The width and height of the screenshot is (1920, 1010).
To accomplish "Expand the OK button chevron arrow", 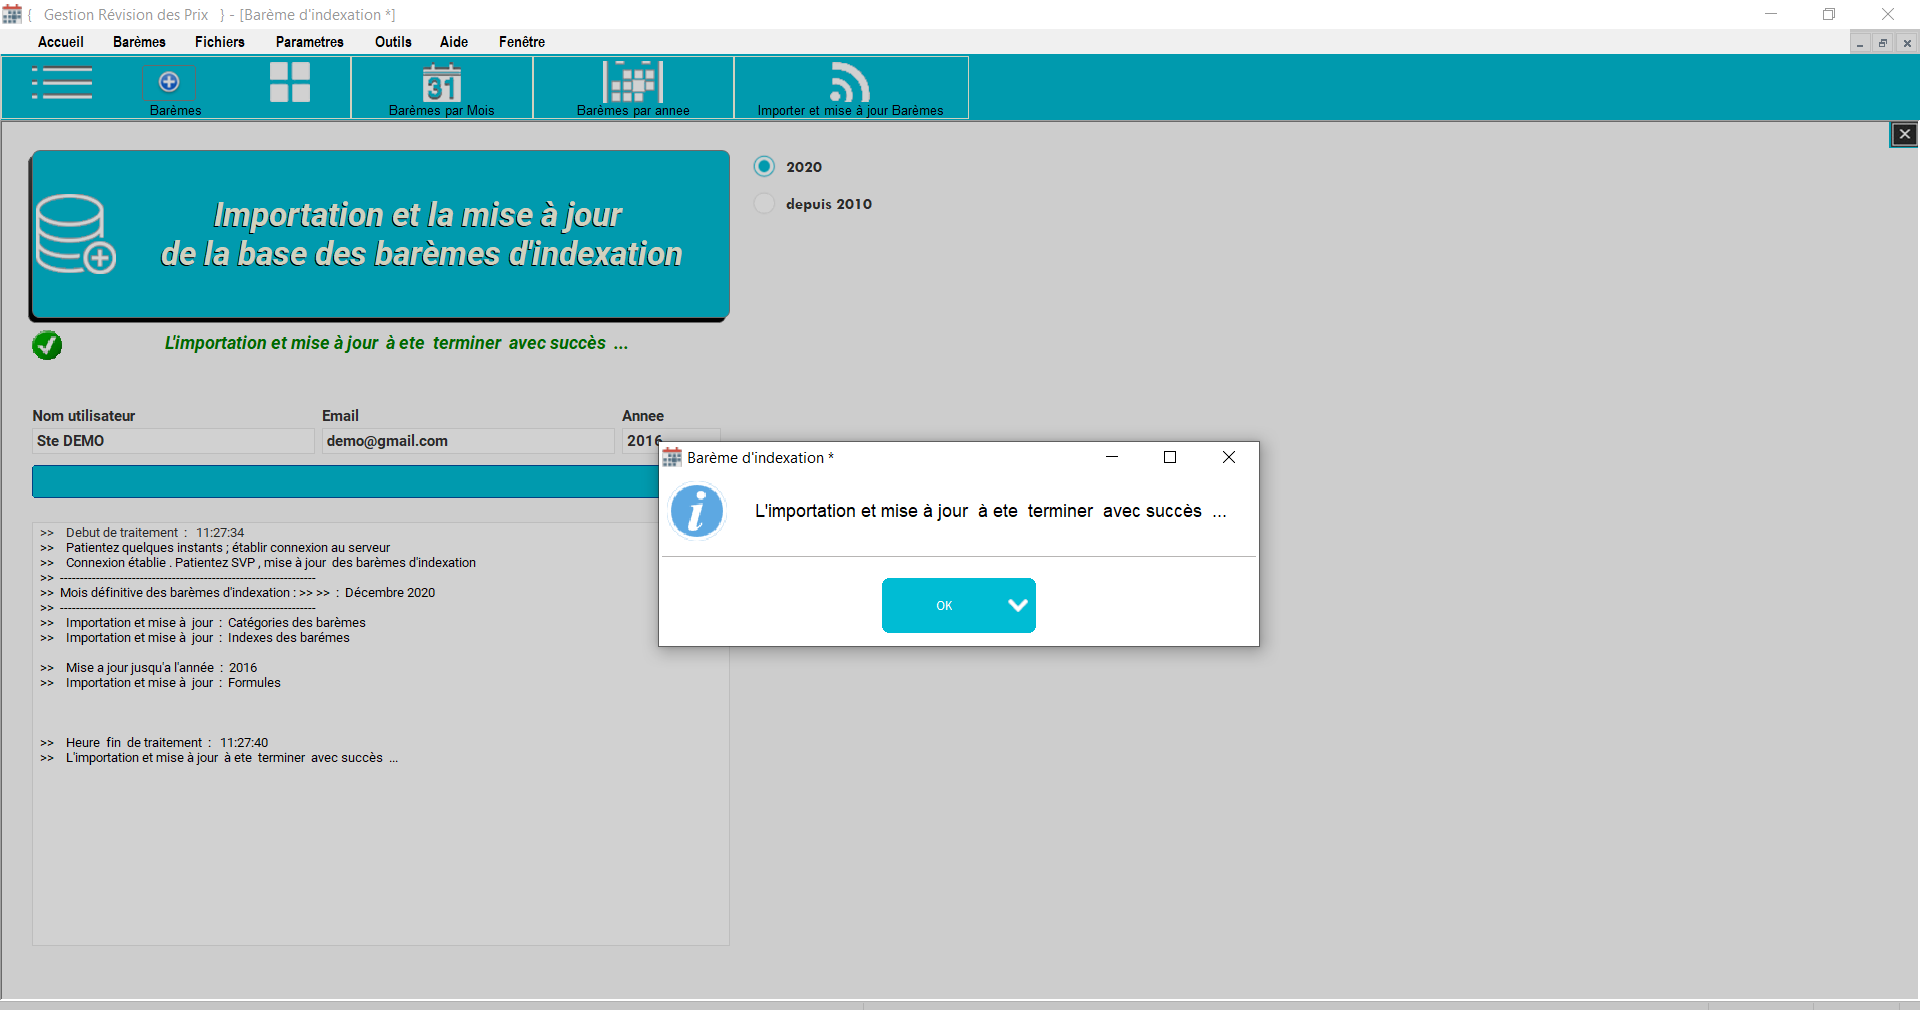I will click(x=1017, y=605).
